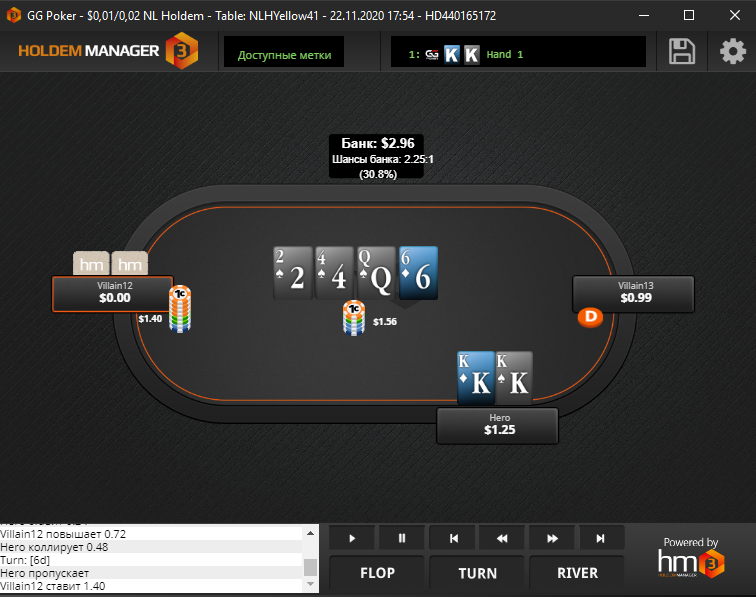Screen dimensions: 756x597
Task: Click the scroll down arrow in the action log
Action: [x=310, y=584]
